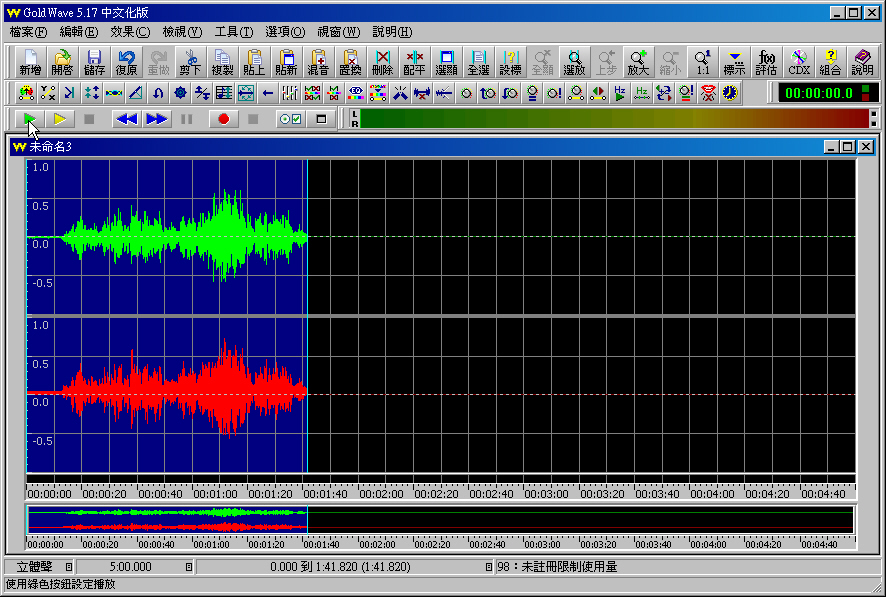Image resolution: width=886 pixels, height=597 pixels.
Task: Click the 混音 (Mix) toolbar icon
Action: point(318,63)
